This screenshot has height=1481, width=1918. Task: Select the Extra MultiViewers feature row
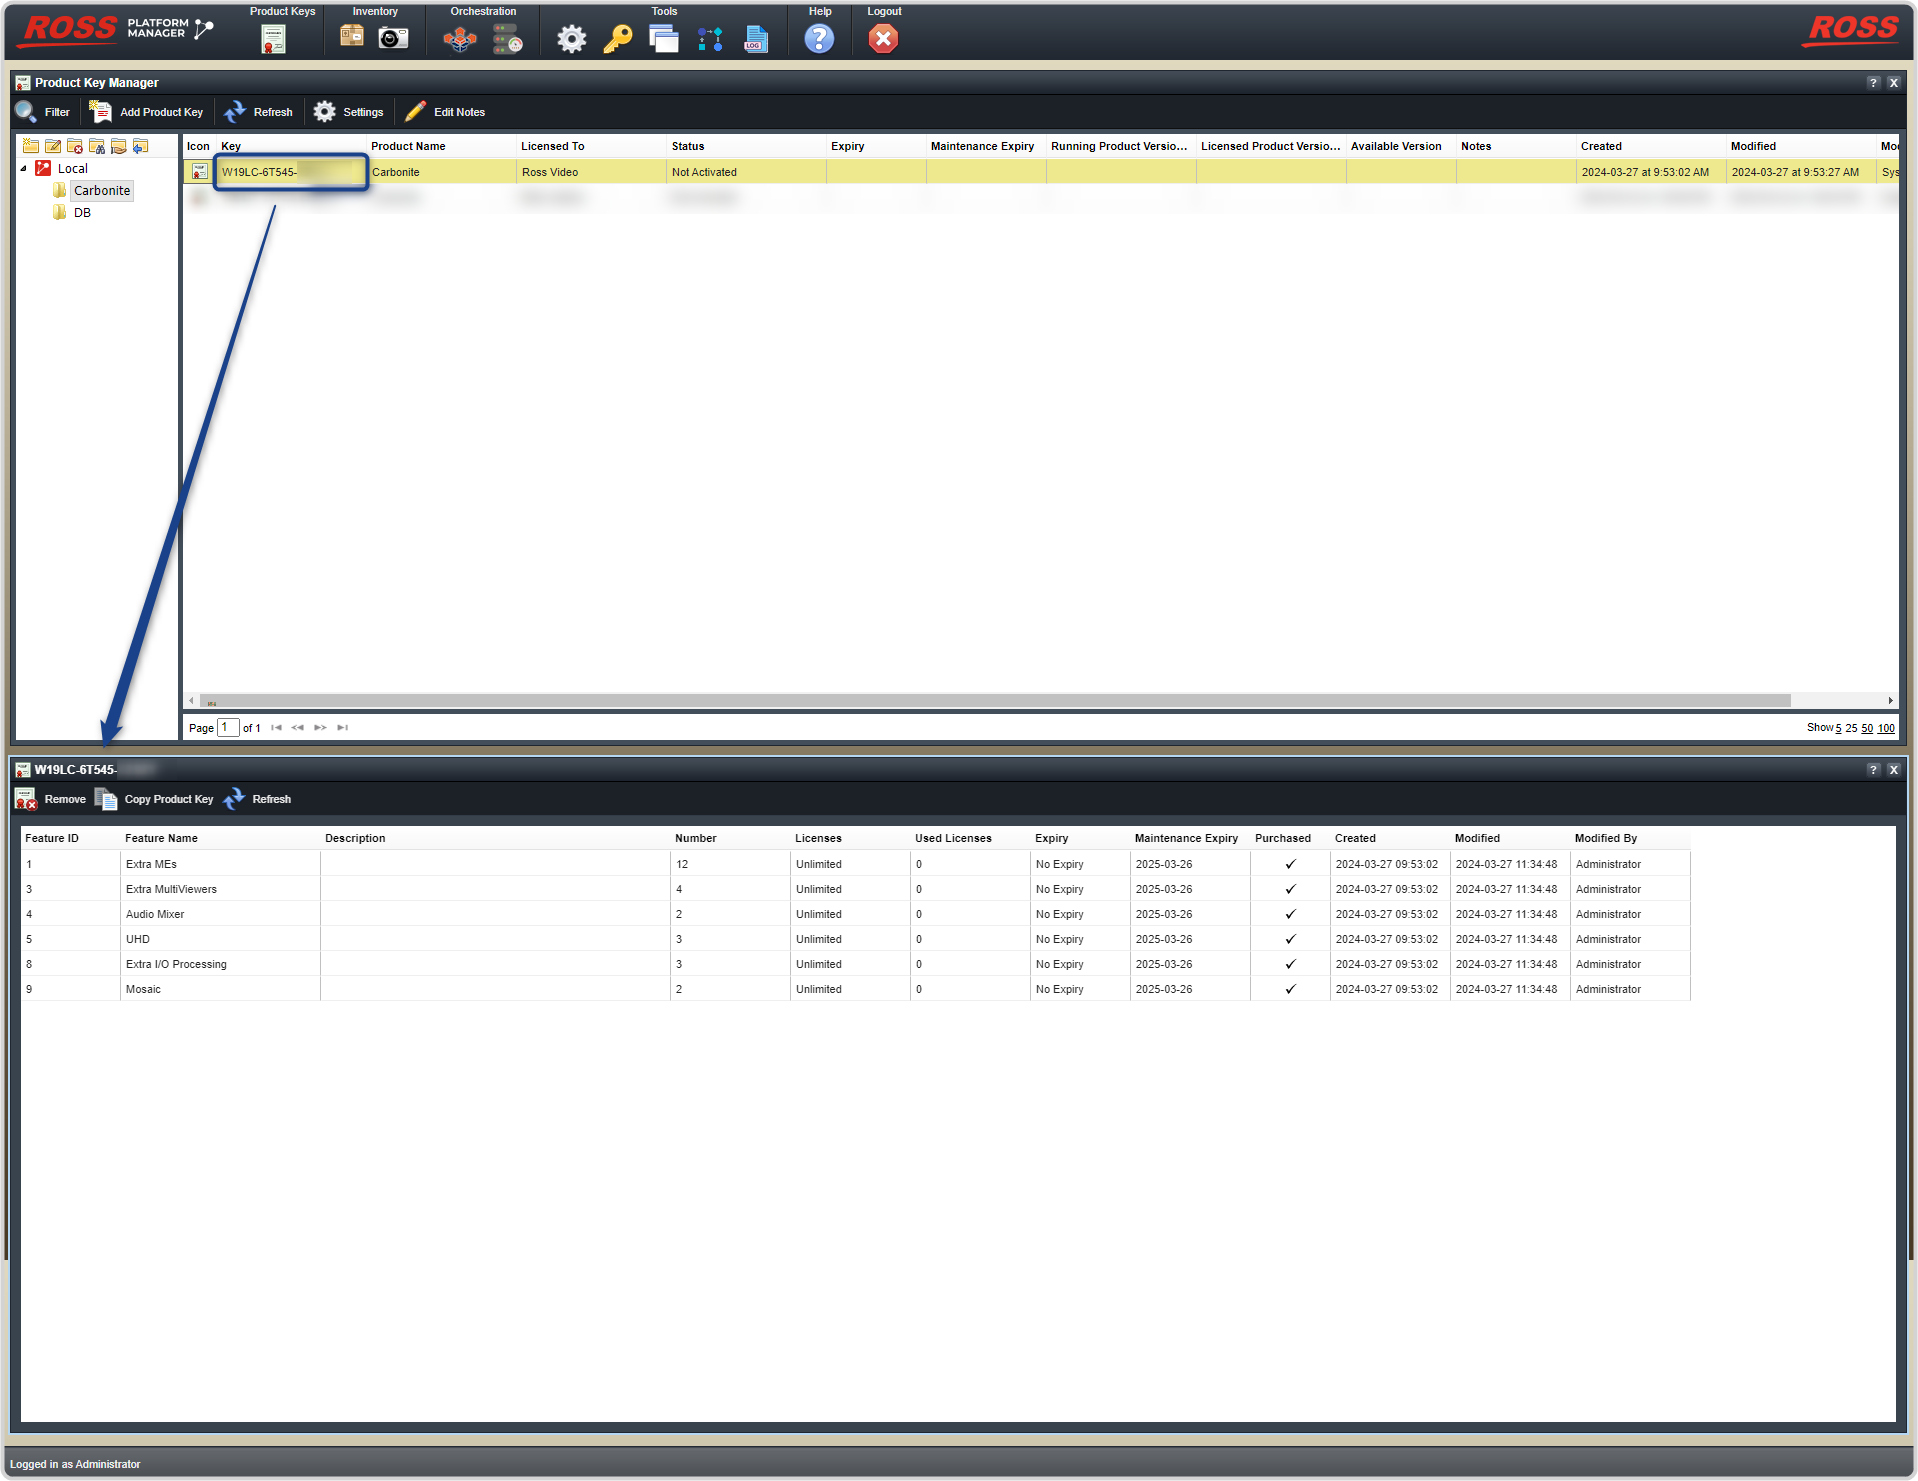855,889
